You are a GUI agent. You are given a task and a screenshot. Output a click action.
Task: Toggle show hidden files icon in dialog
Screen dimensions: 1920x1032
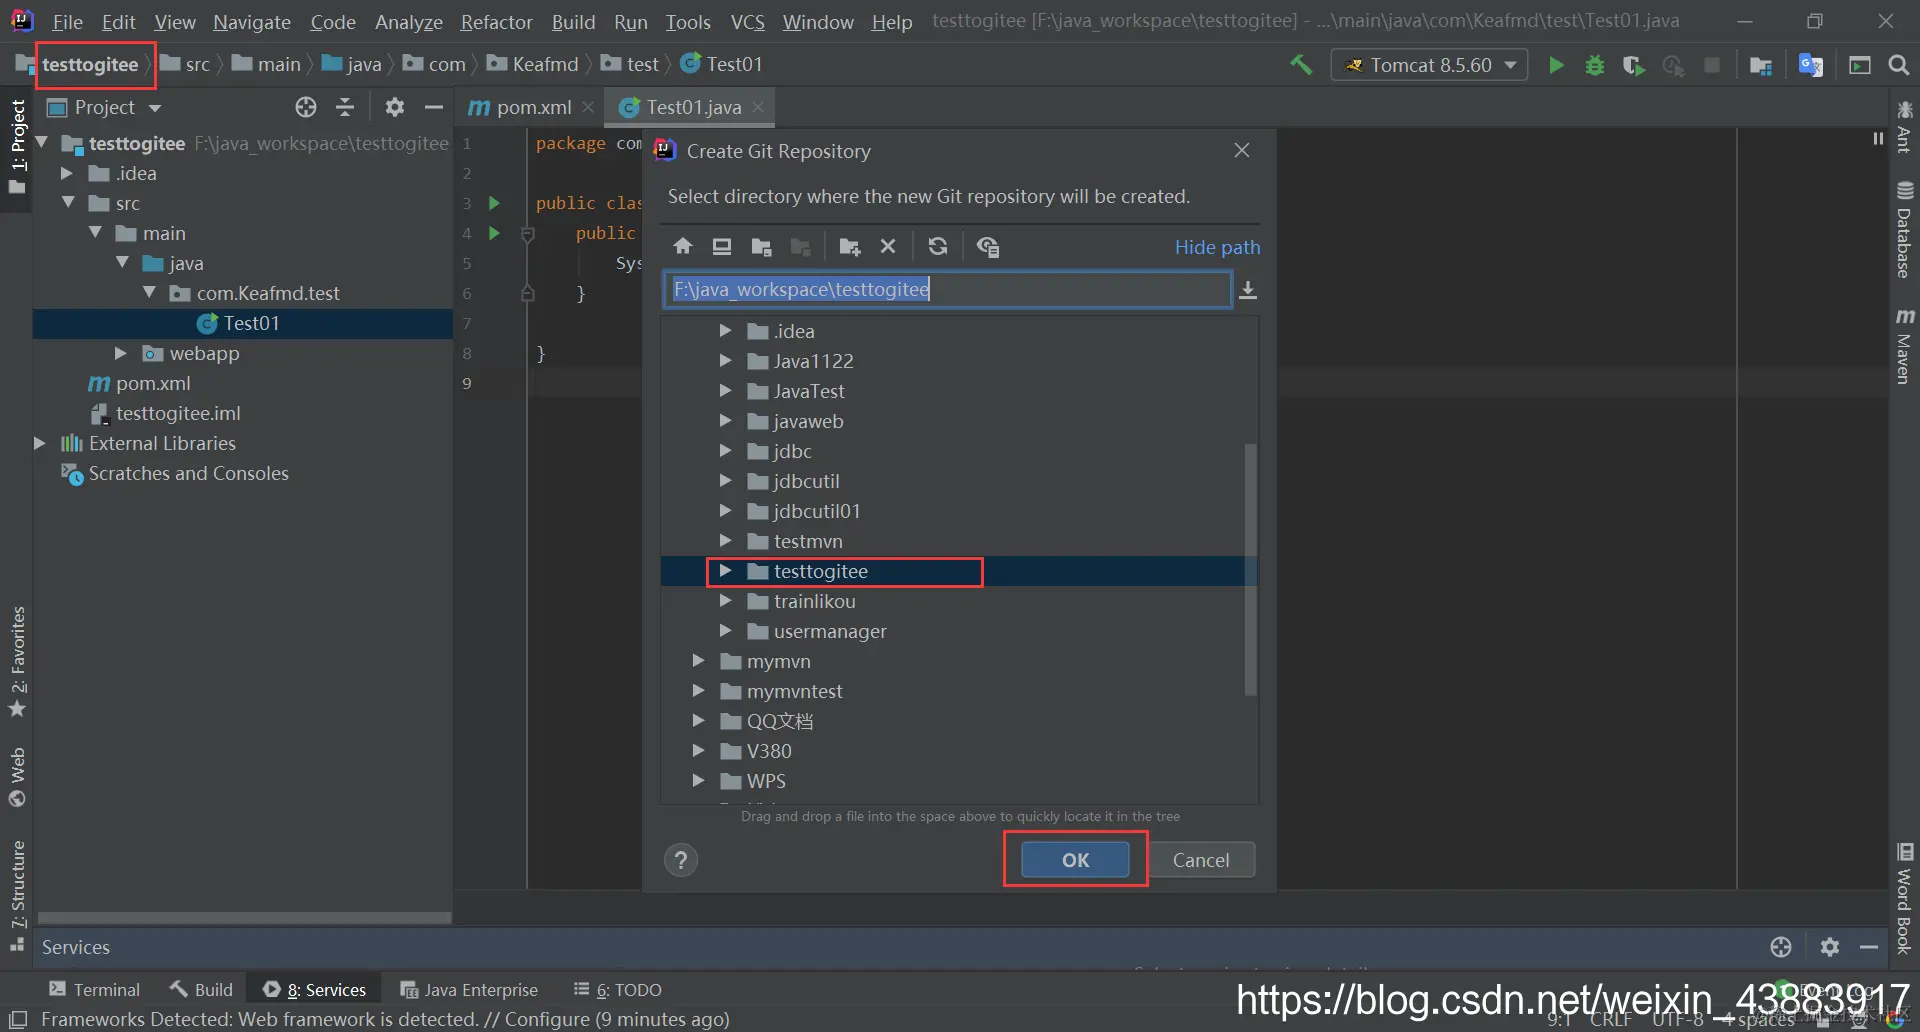[x=988, y=246]
